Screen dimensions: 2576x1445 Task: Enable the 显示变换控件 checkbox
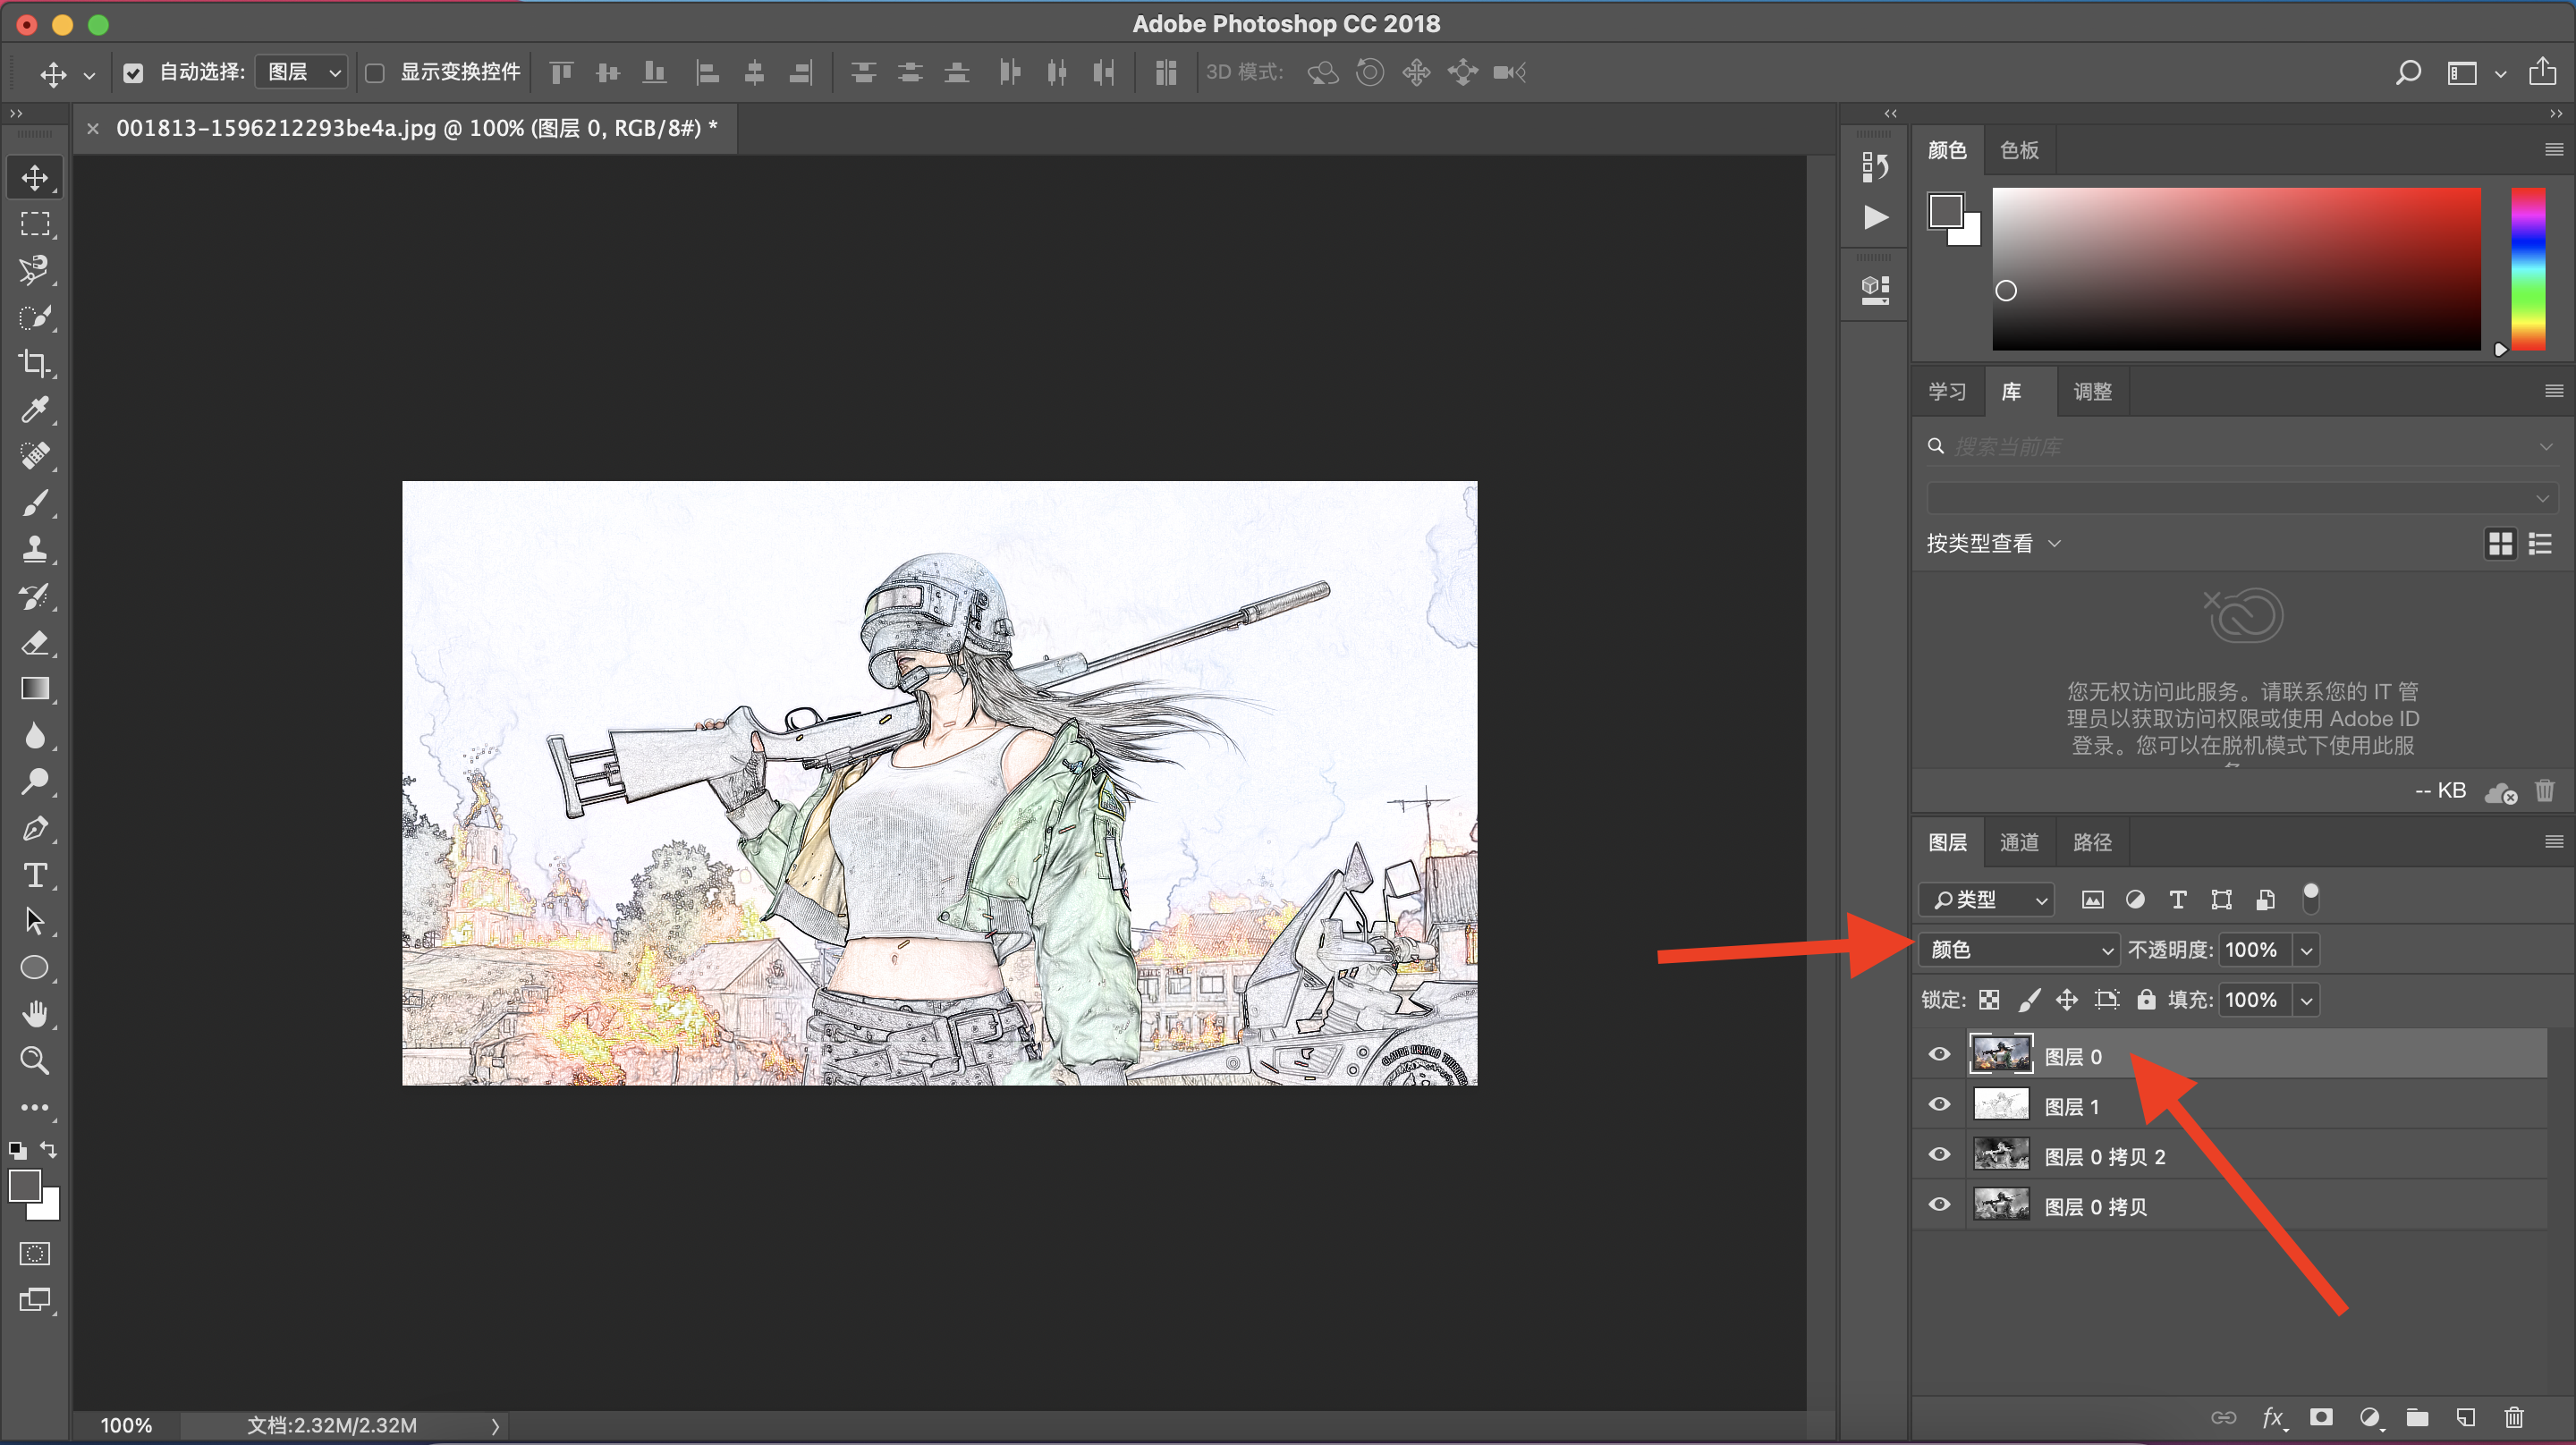[x=375, y=73]
